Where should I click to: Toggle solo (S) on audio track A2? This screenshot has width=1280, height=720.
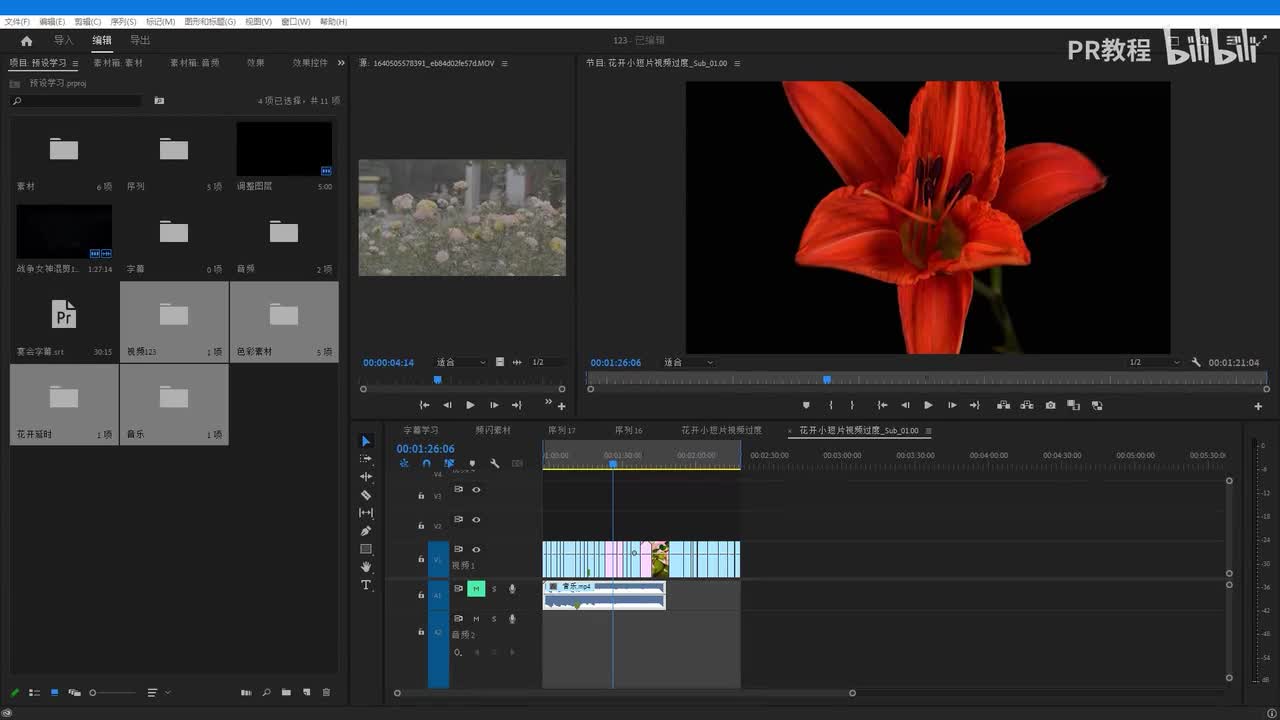494,619
